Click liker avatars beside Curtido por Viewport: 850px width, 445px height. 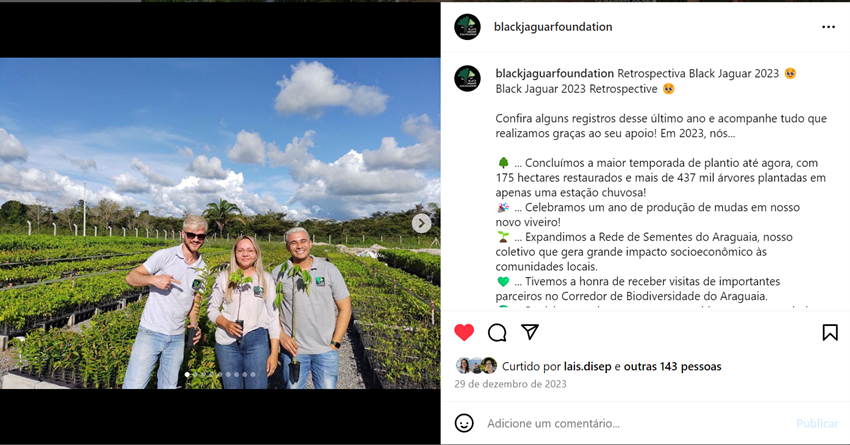click(476, 366)
